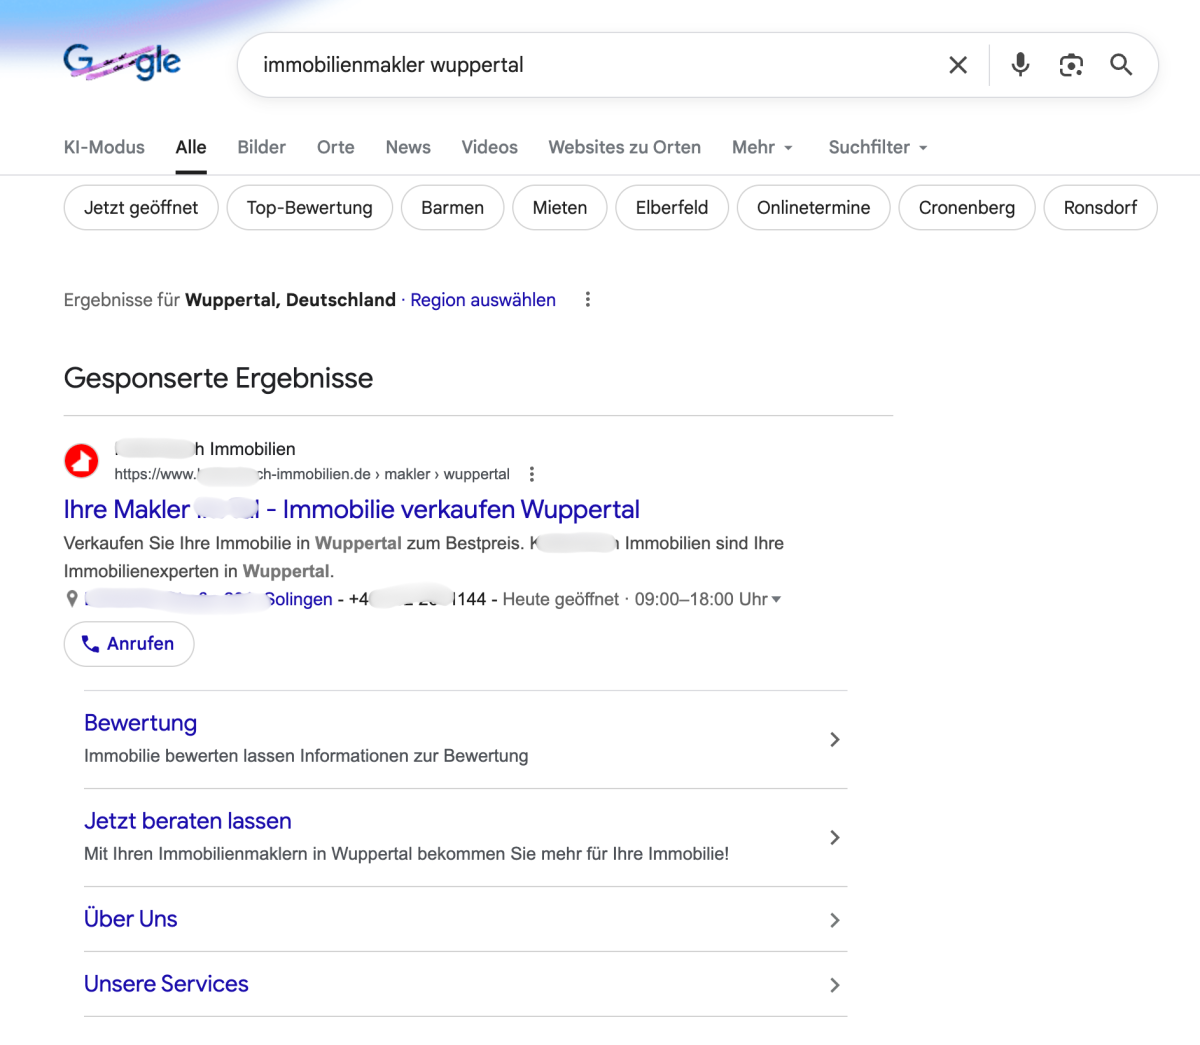Start voice search with microphone icon

(1020, 65)
